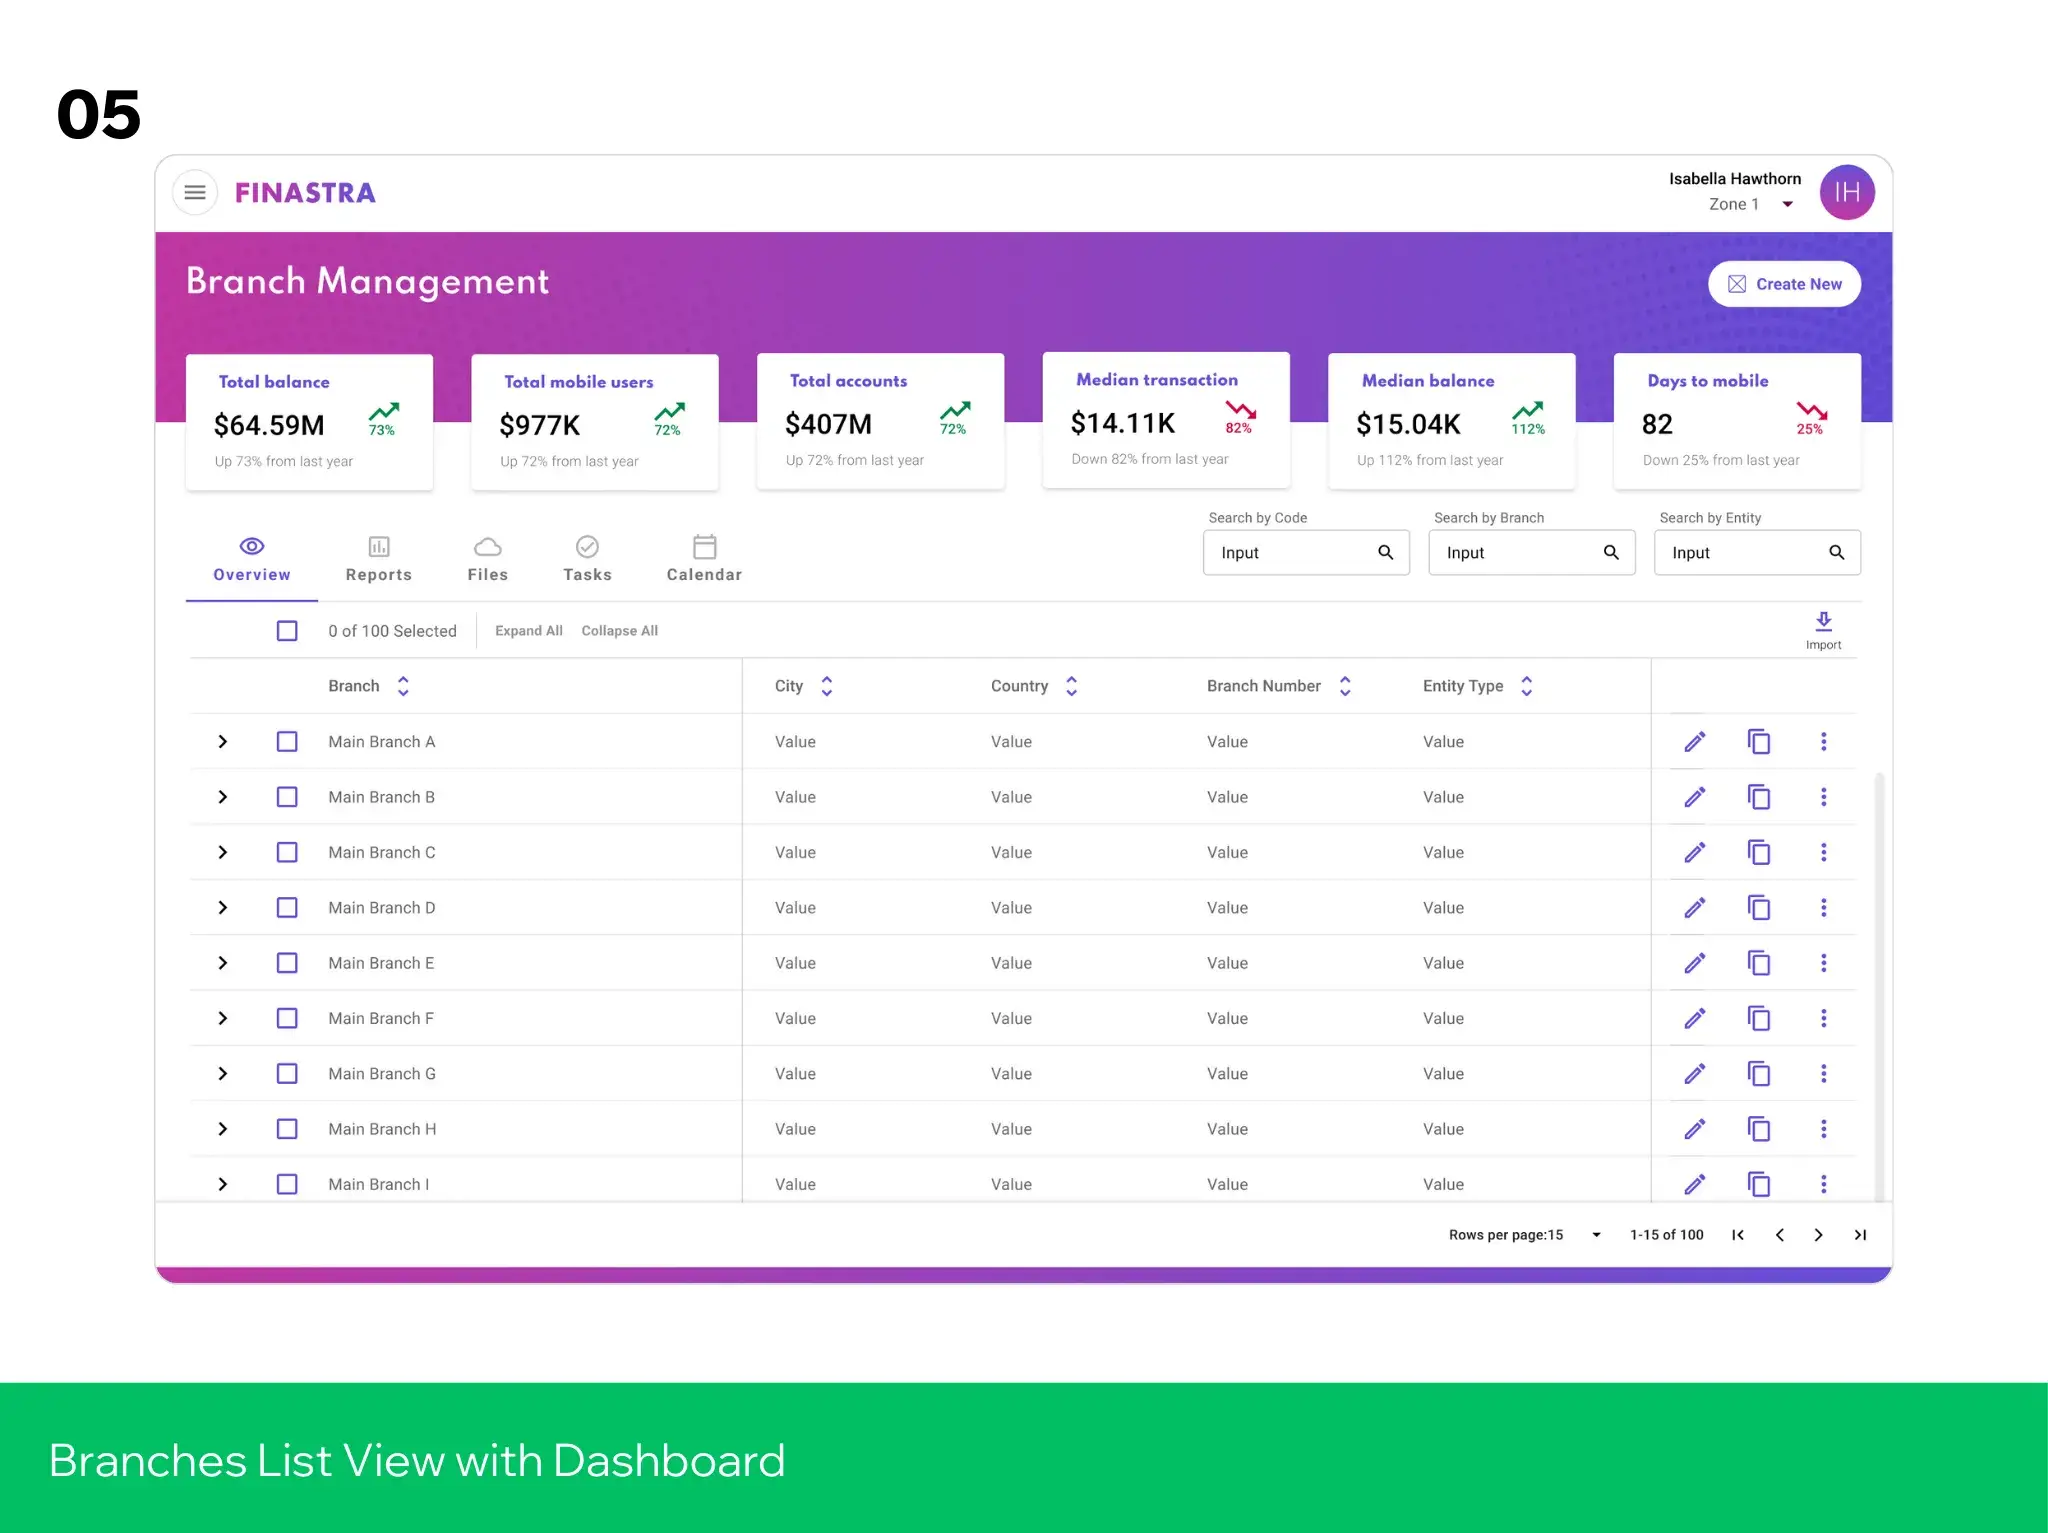The image size is (2048, 1533).
Task: Select the Main Branch G checkbox
Action: click(287, 1074)
